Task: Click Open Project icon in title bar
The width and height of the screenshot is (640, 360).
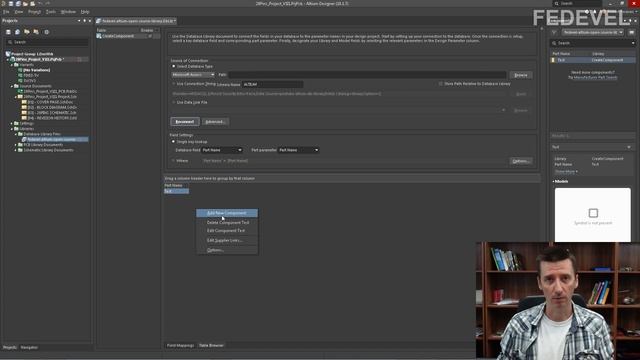Action: pos(32,3)
